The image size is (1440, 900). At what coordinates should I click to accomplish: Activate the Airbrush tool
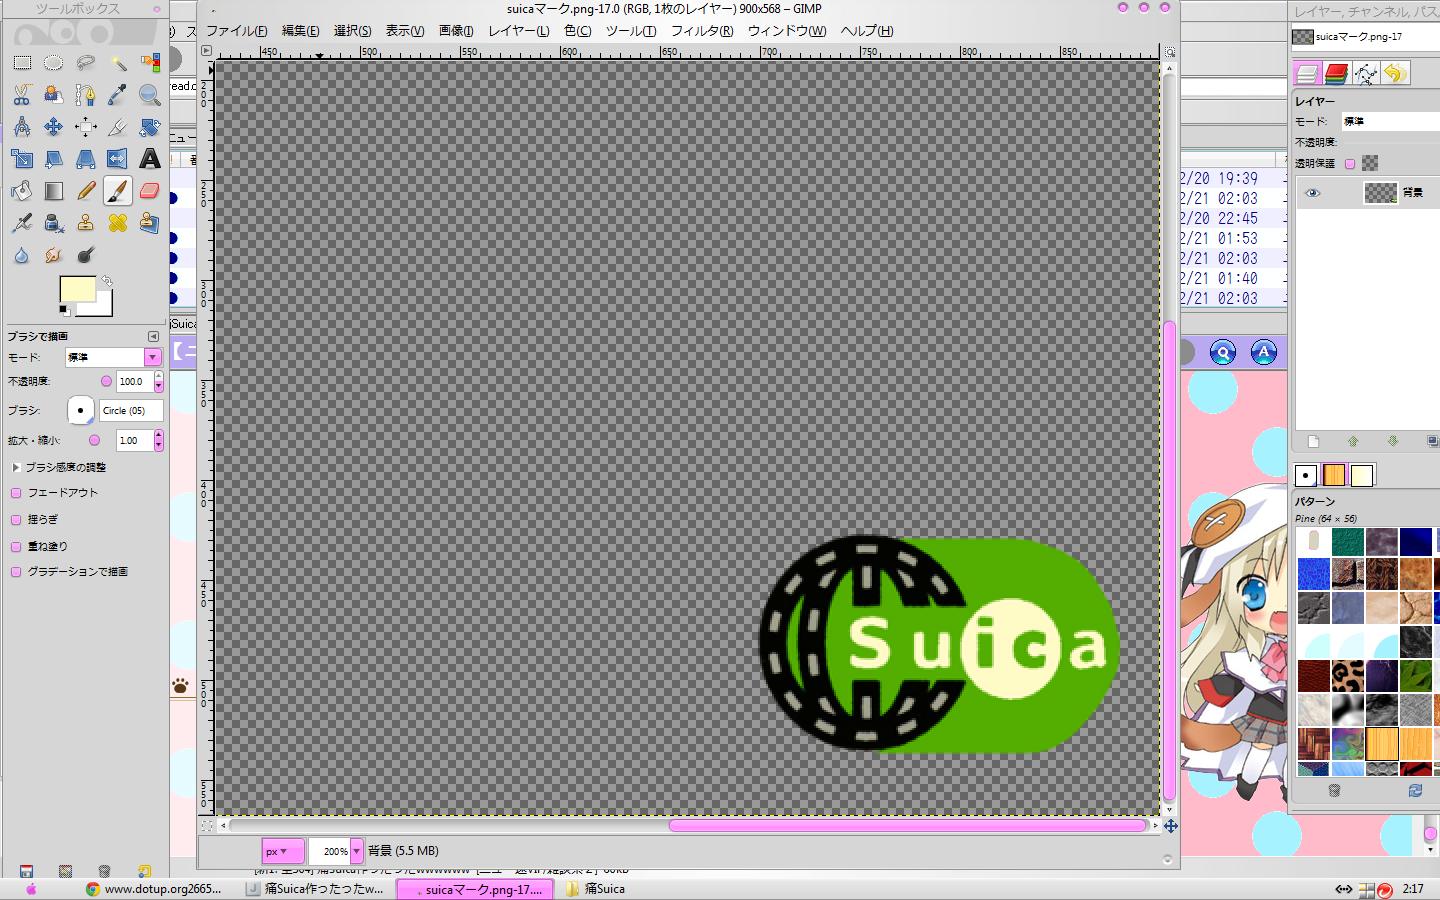pyautogui.click(x=21, y=223)
